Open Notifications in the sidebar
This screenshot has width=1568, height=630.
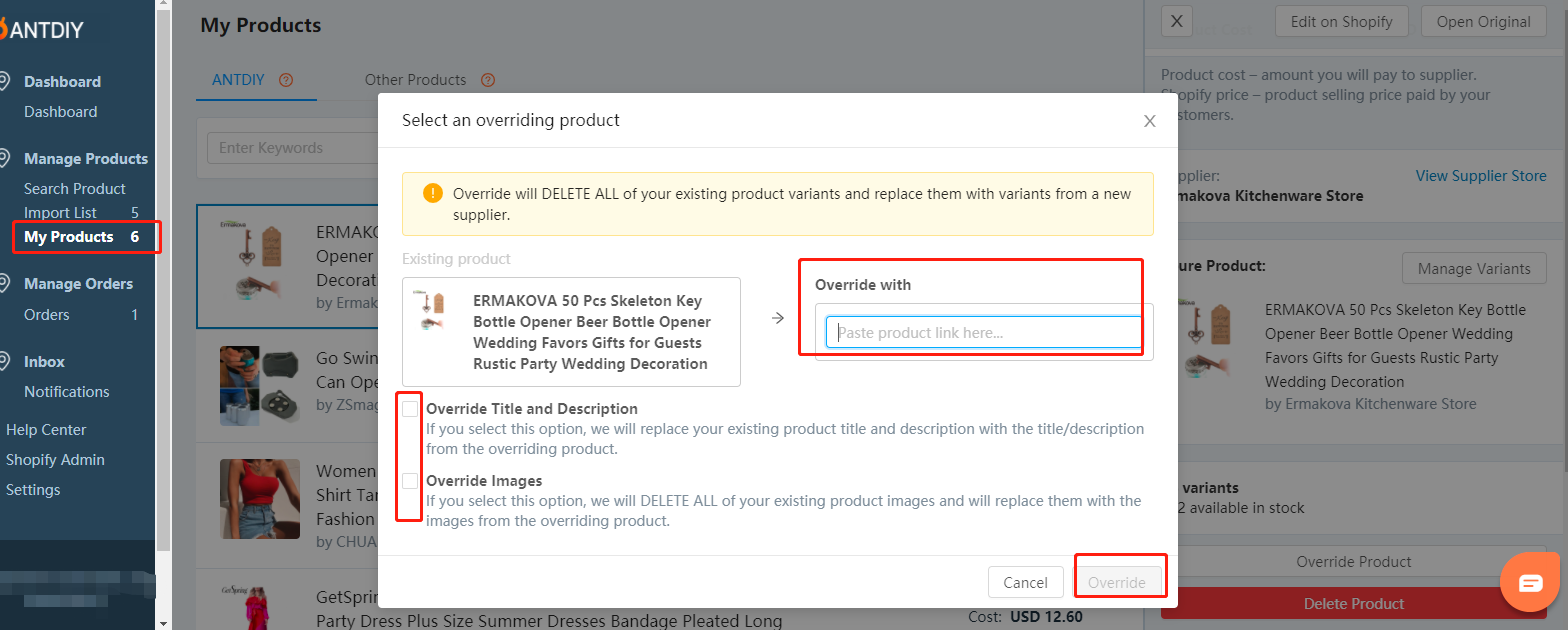[x=67, y=392]
